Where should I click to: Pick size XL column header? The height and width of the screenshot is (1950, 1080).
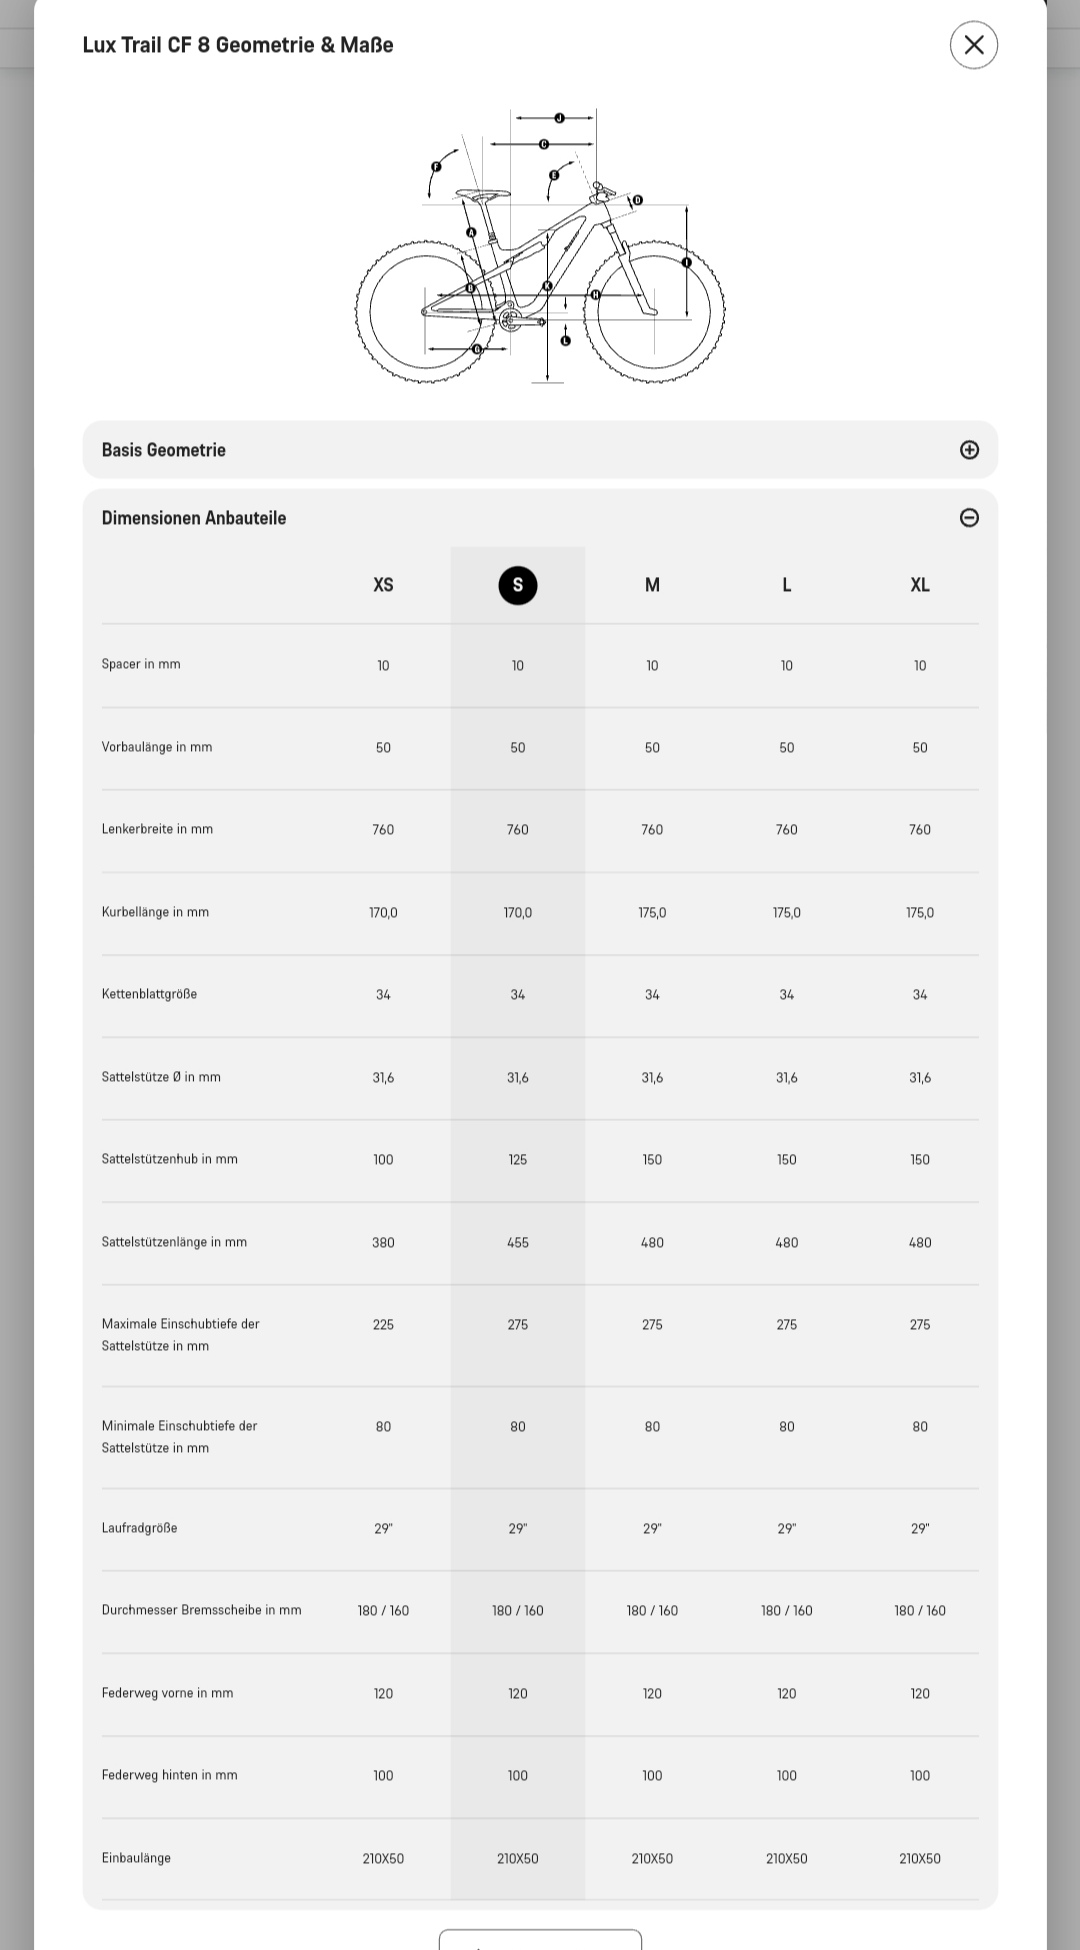920,585
